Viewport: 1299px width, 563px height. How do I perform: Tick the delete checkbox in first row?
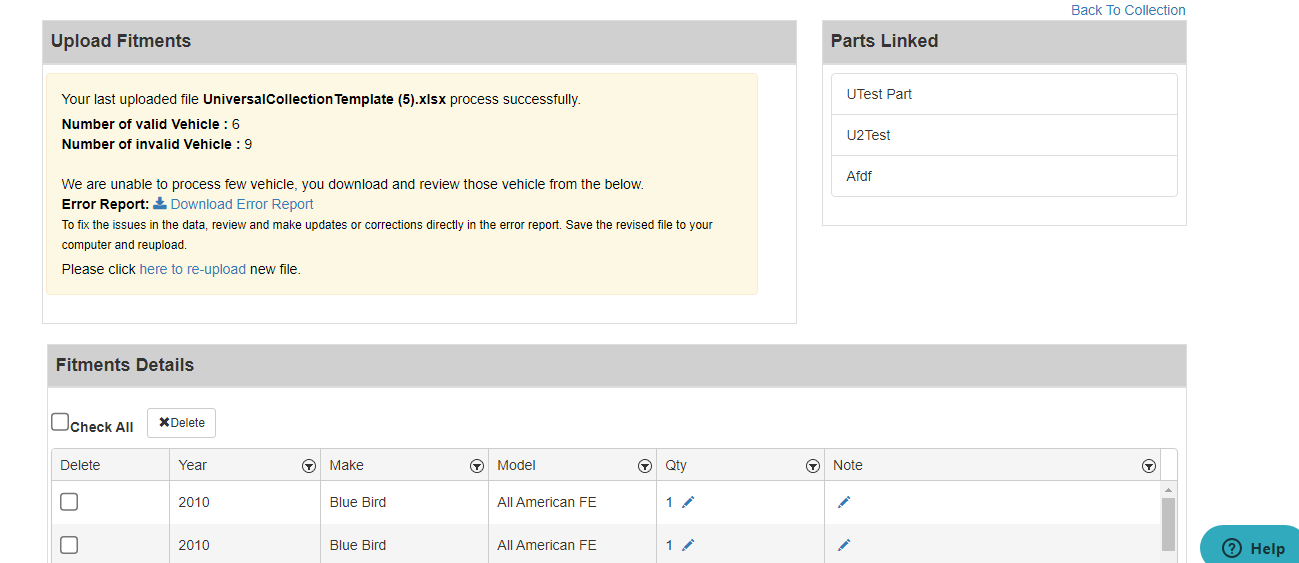point(69,502)
